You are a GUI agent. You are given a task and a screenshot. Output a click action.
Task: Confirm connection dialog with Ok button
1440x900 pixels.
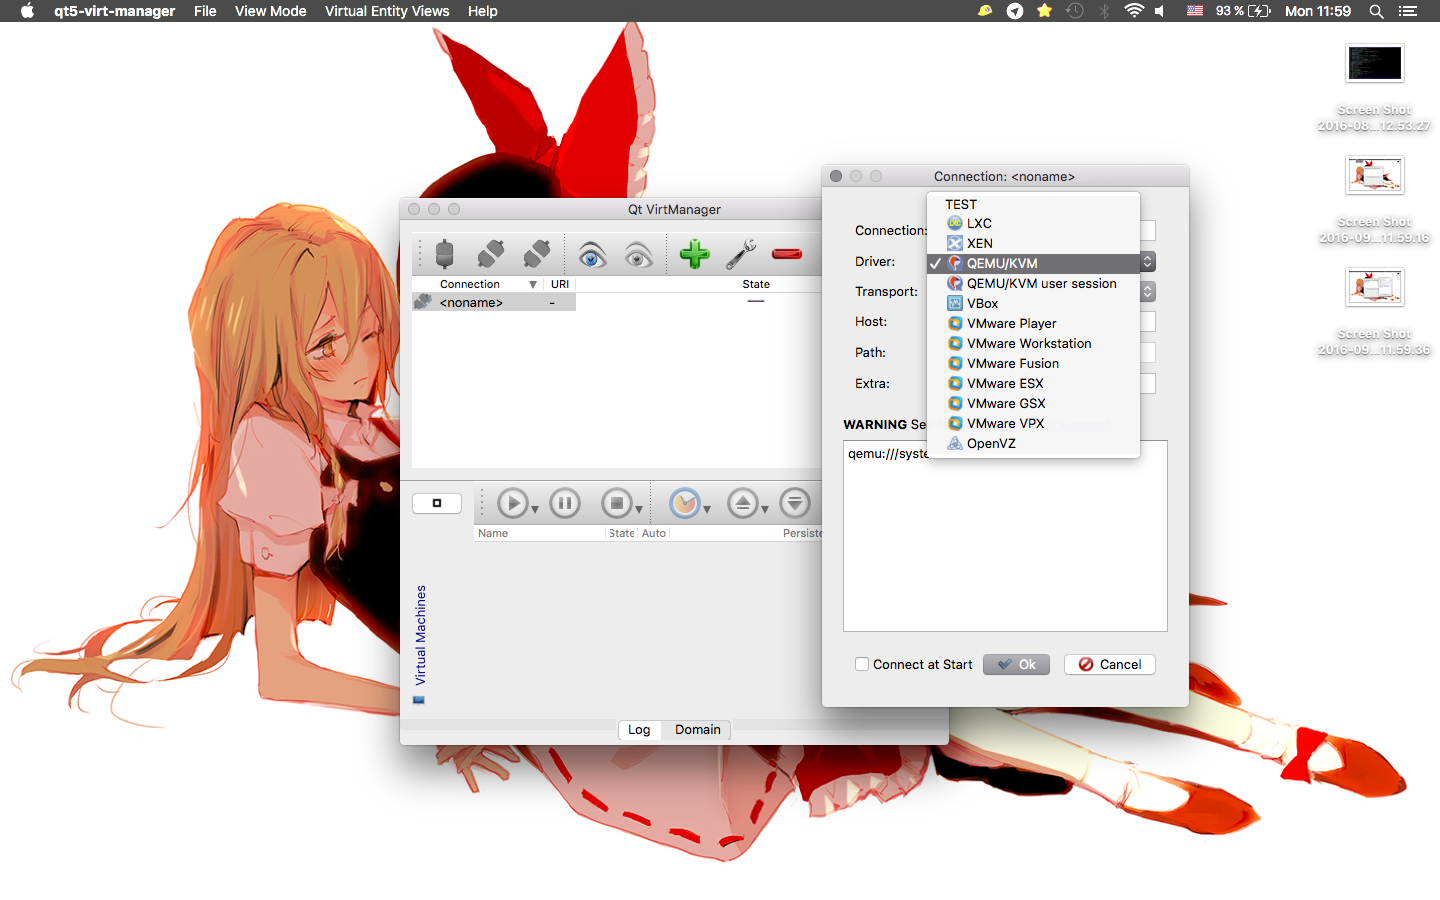point(1016,664)
